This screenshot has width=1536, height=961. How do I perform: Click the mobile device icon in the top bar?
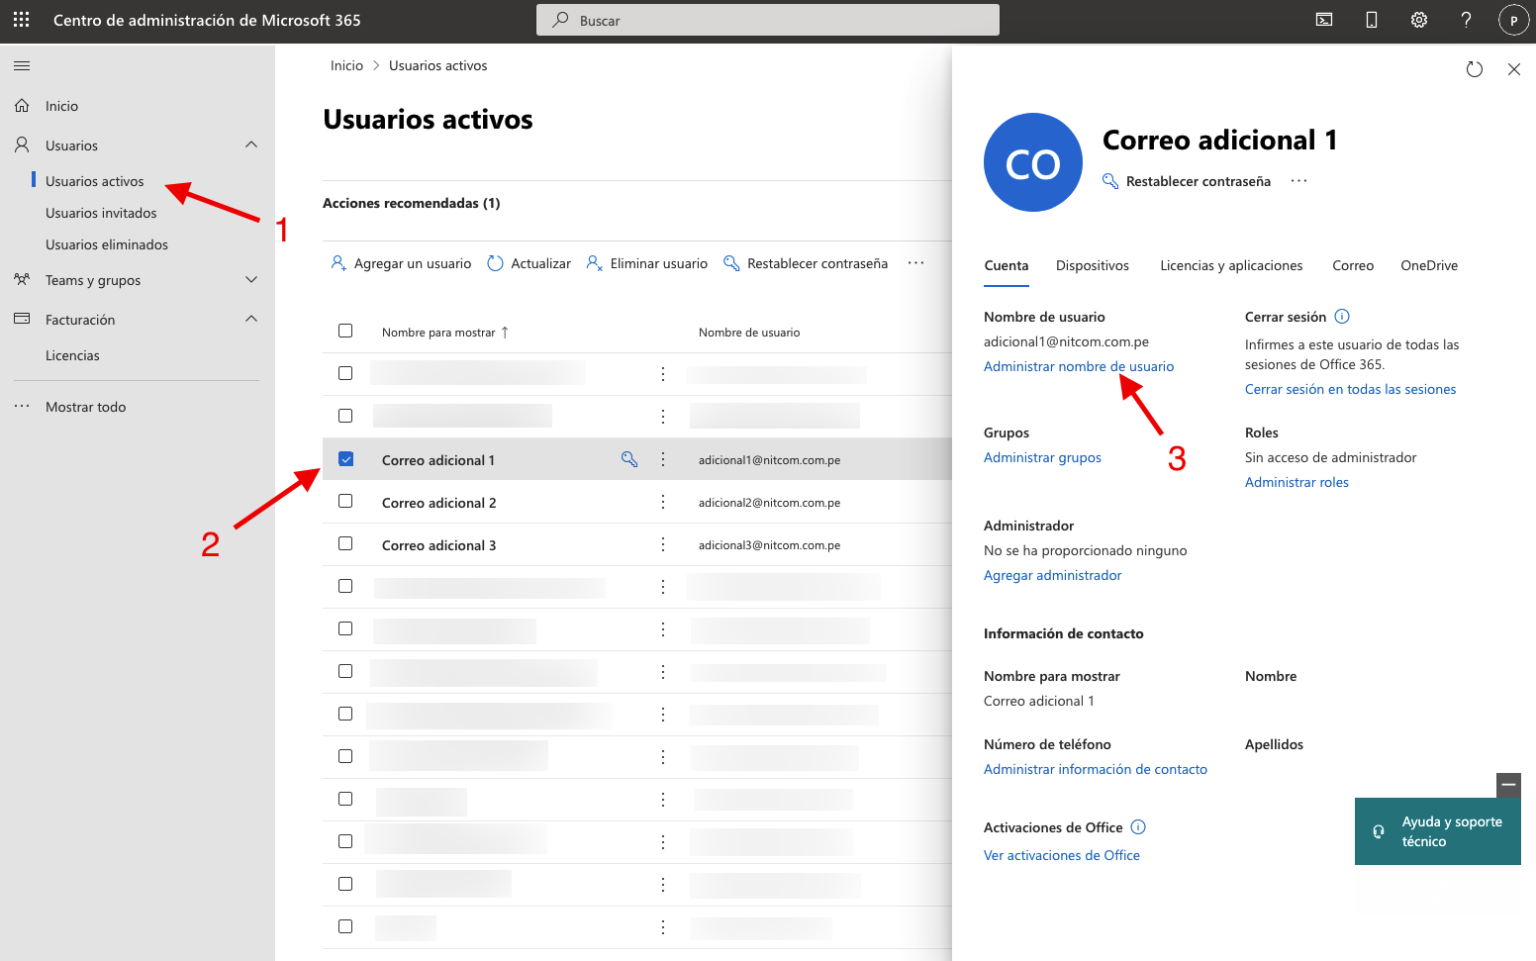click(x=1371, y=19)
